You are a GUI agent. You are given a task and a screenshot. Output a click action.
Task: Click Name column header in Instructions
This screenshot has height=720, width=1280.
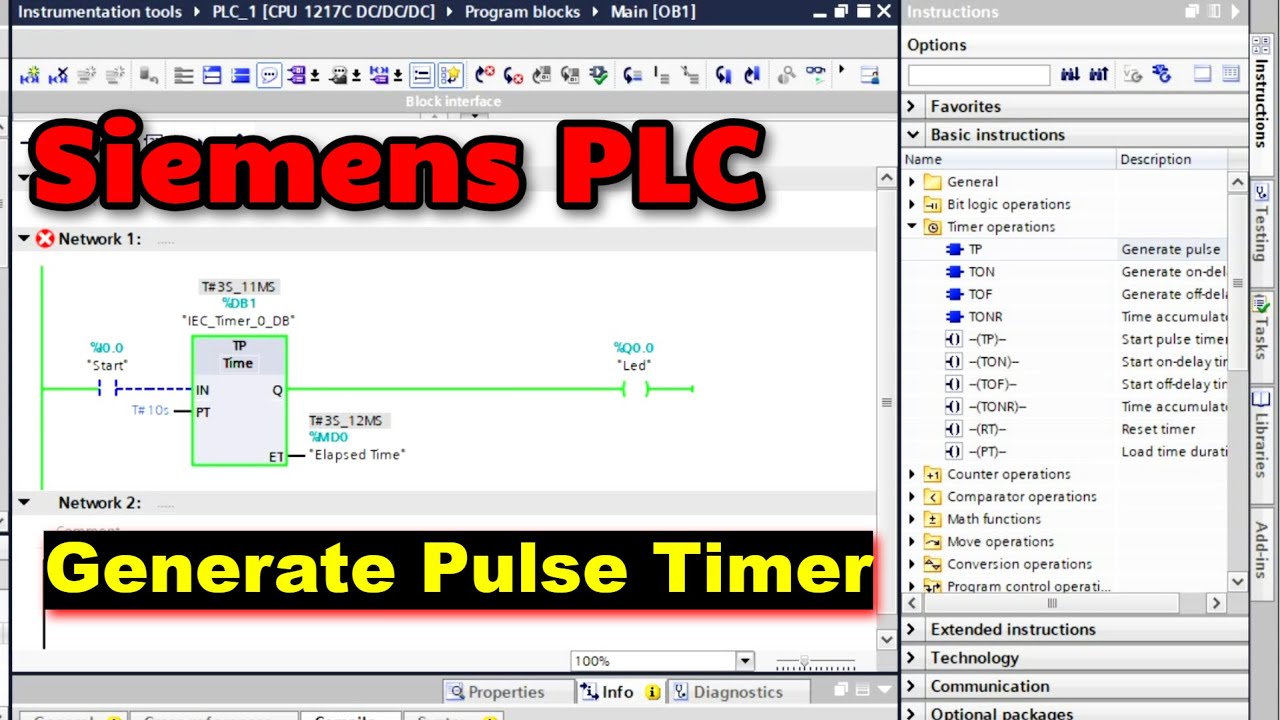coord(1009,159)
